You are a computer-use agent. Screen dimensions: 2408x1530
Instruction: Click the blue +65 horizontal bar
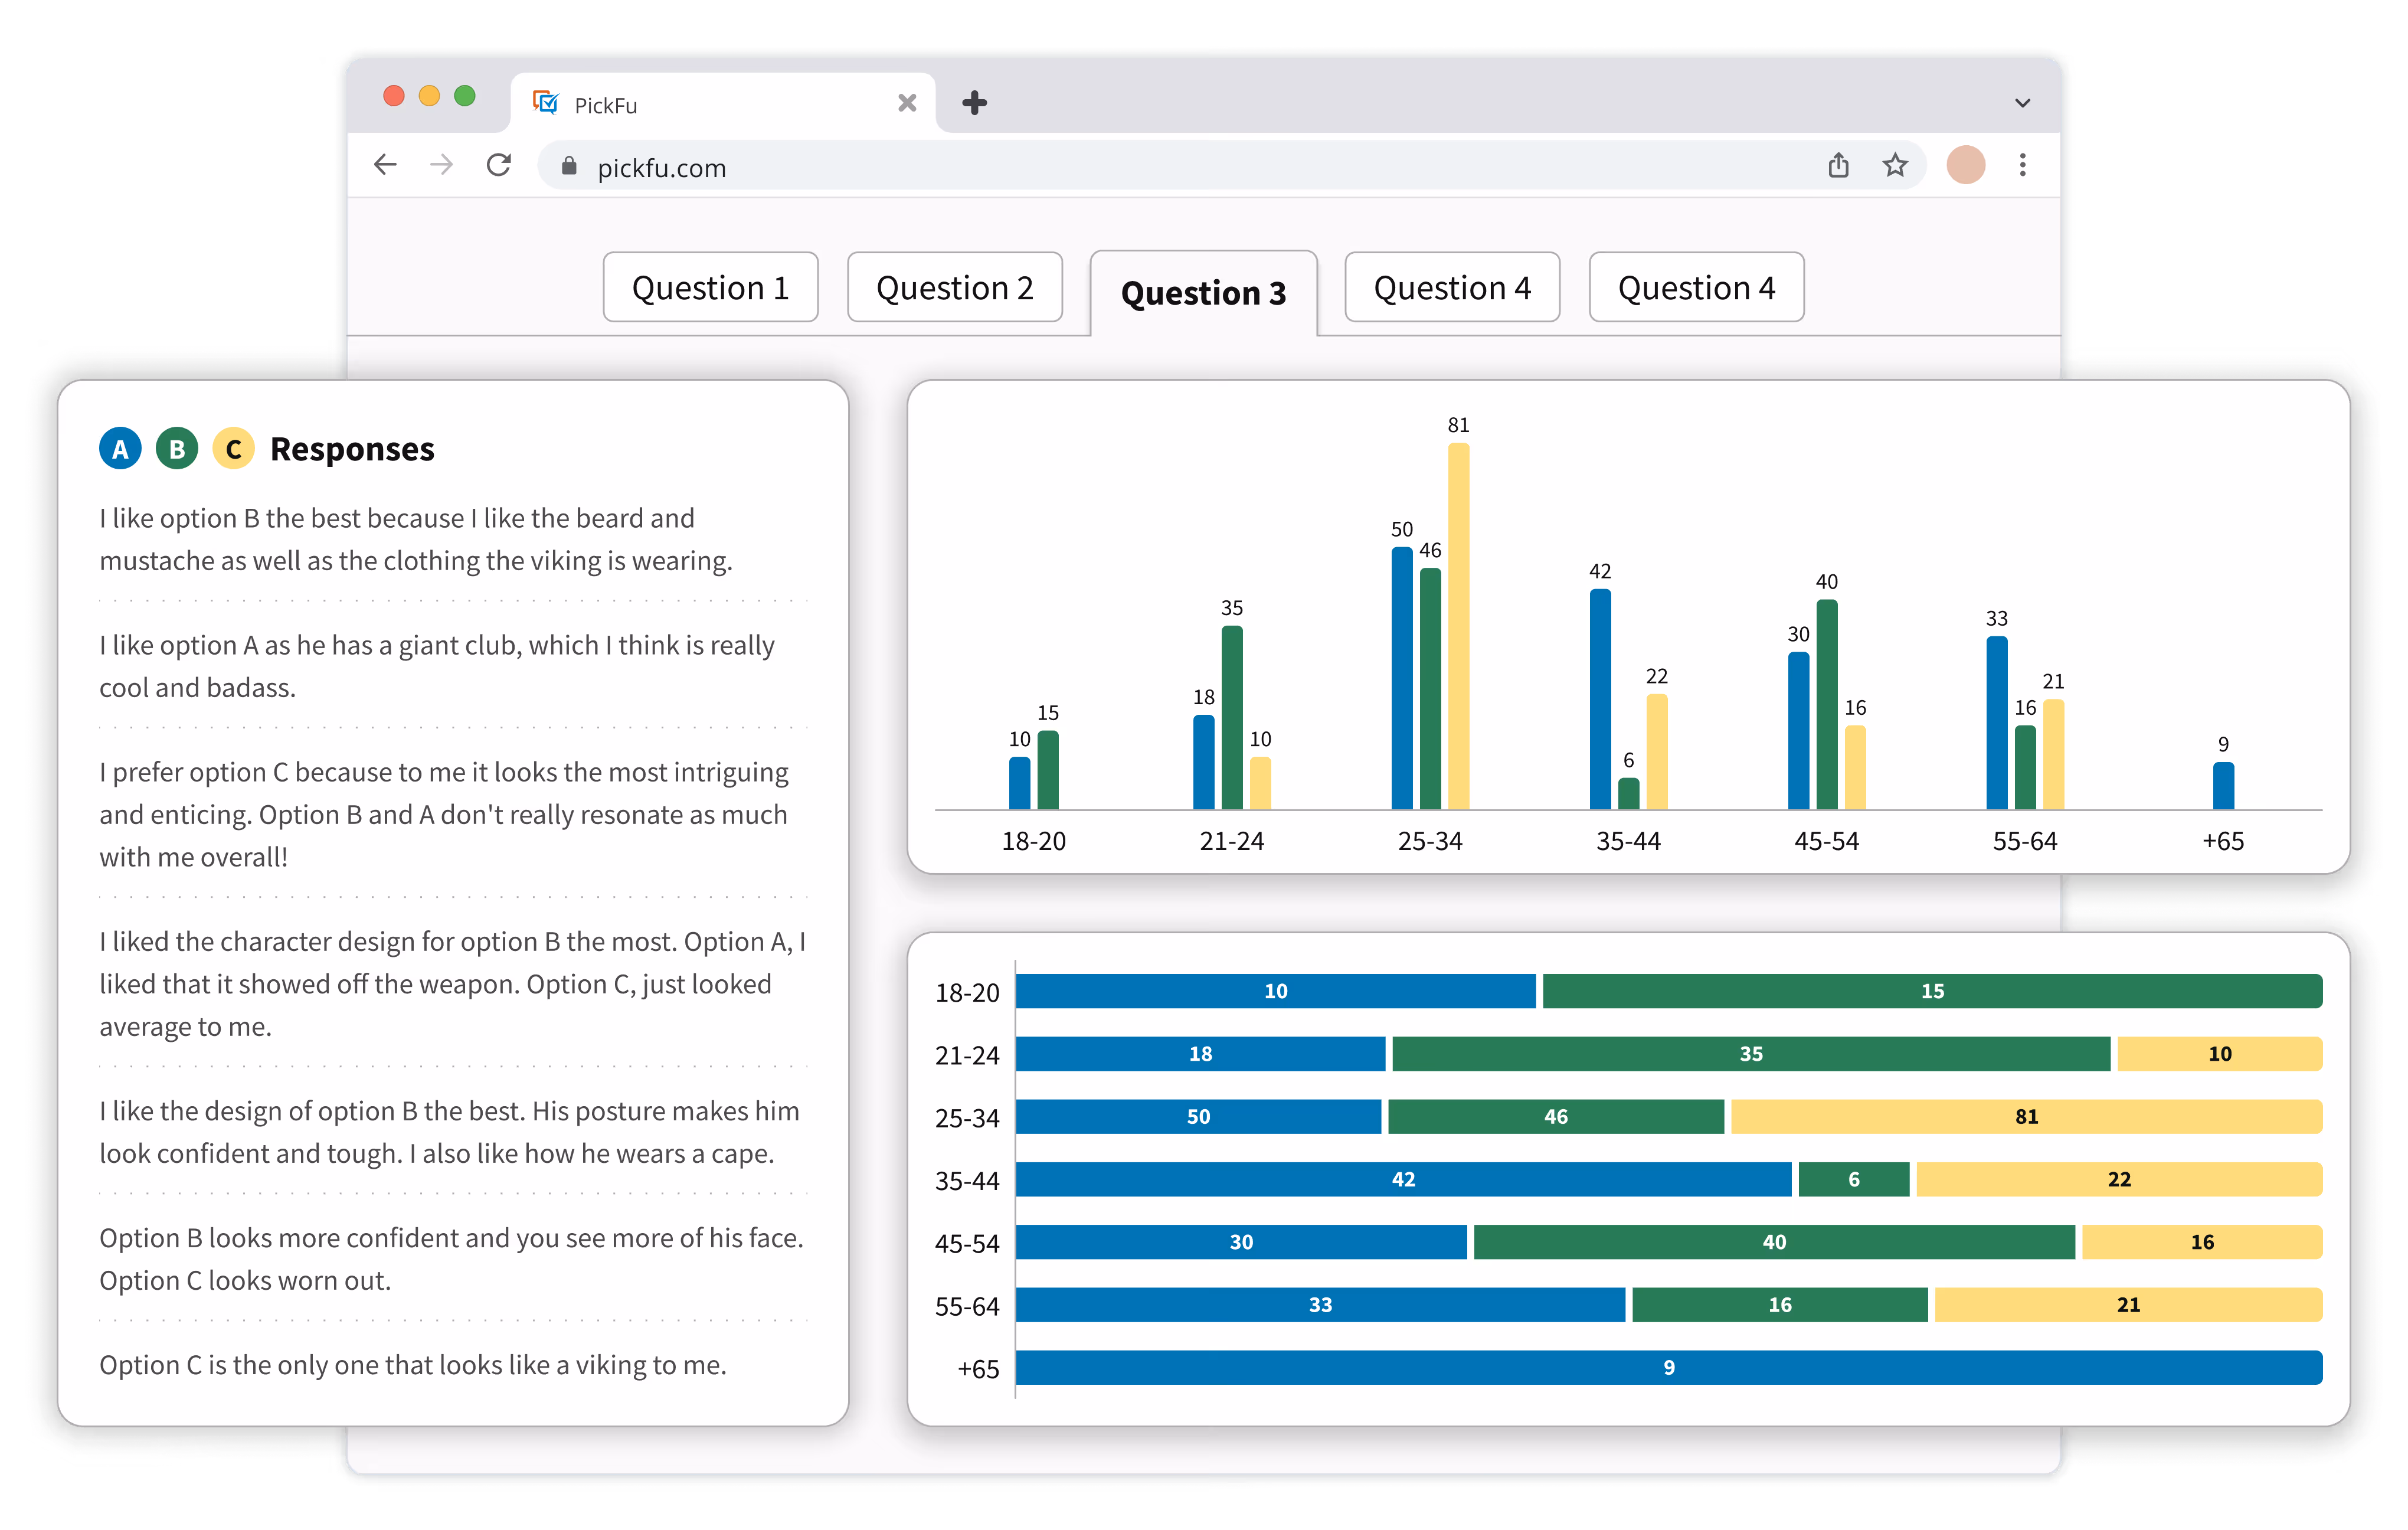(1668, 1367)
